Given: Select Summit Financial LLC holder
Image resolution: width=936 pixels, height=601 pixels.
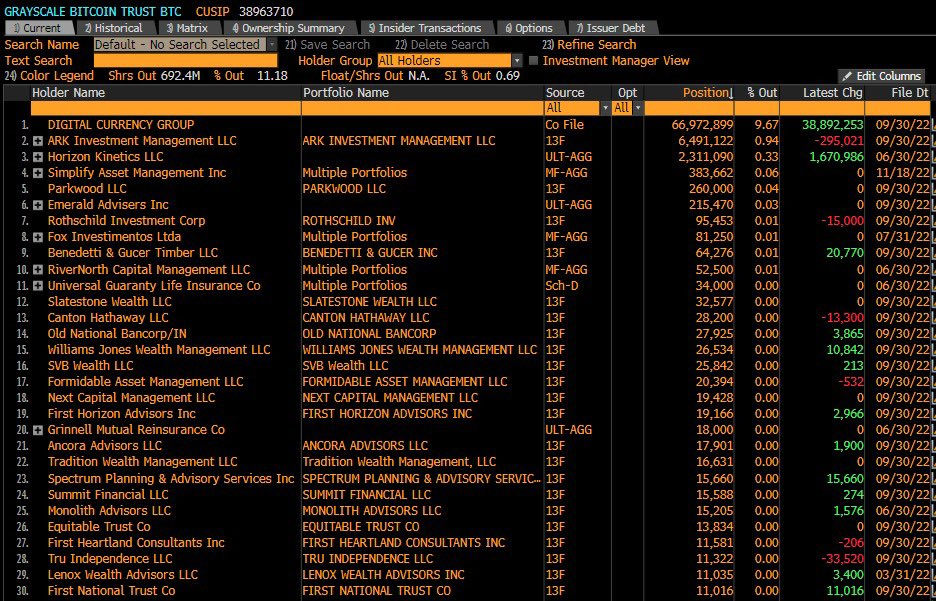Looking at the screenshot, I should coord(108,495).
